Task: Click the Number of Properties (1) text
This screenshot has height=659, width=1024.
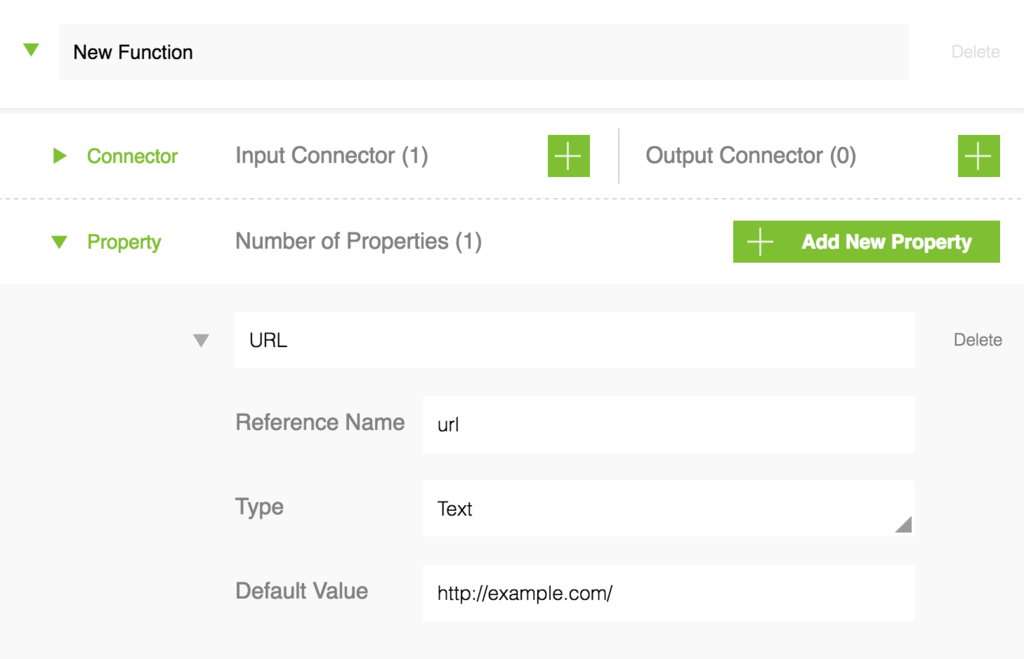Action: [x=358, y=241]
